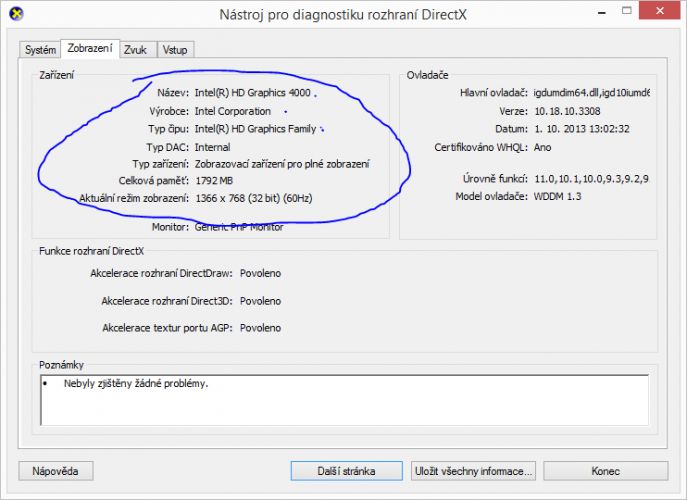Click the Další stránka button
This screenshot has width=687, height=500.
346,471
